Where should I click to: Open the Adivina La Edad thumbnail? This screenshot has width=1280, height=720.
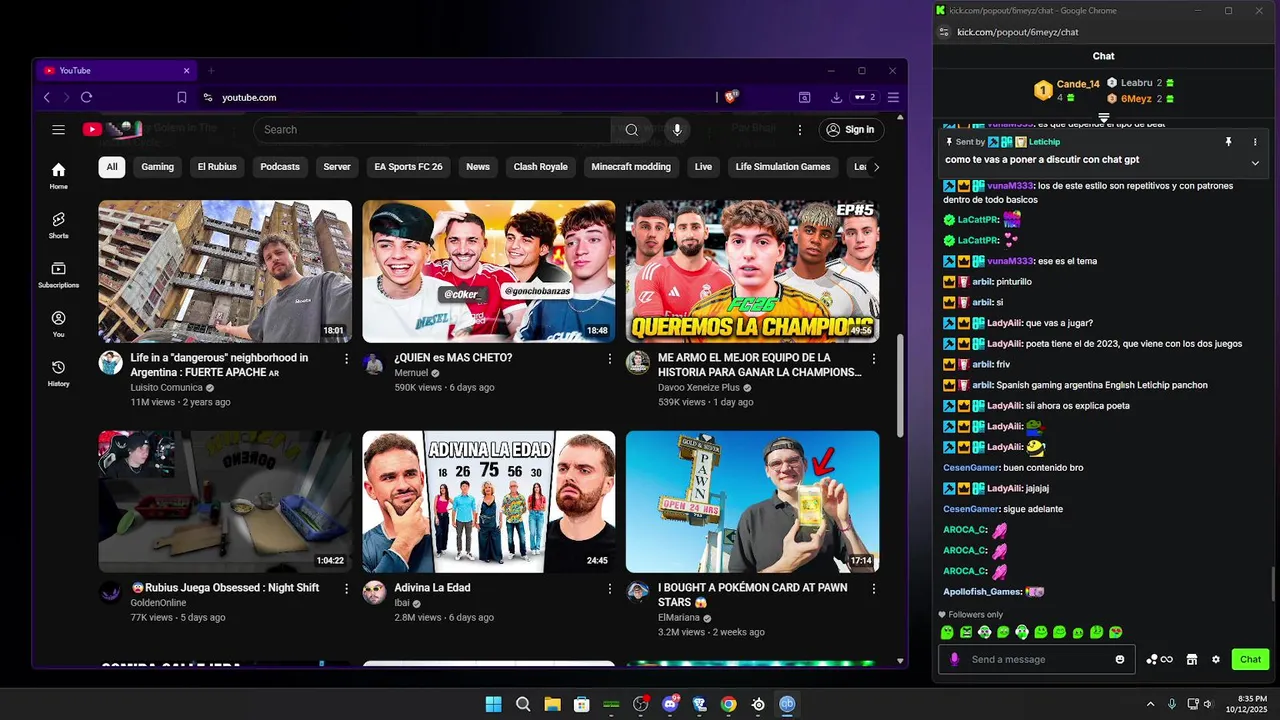[489, 501]
